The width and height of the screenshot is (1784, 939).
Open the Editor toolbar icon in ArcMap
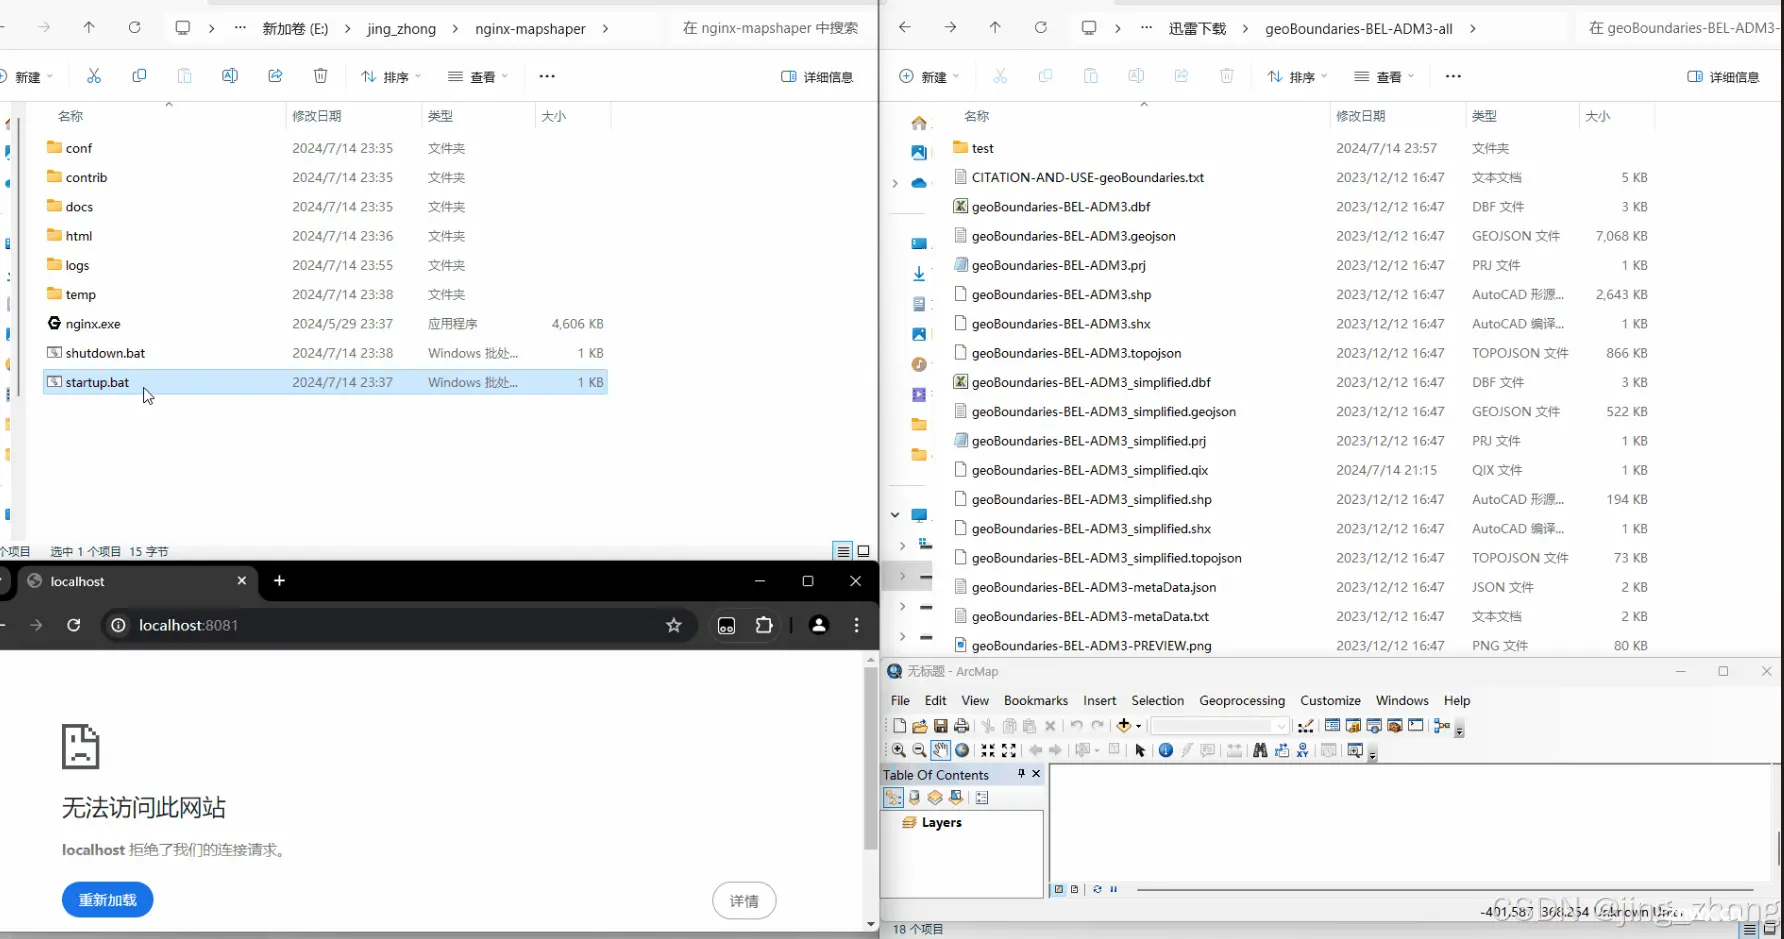tap(1305, 726)
